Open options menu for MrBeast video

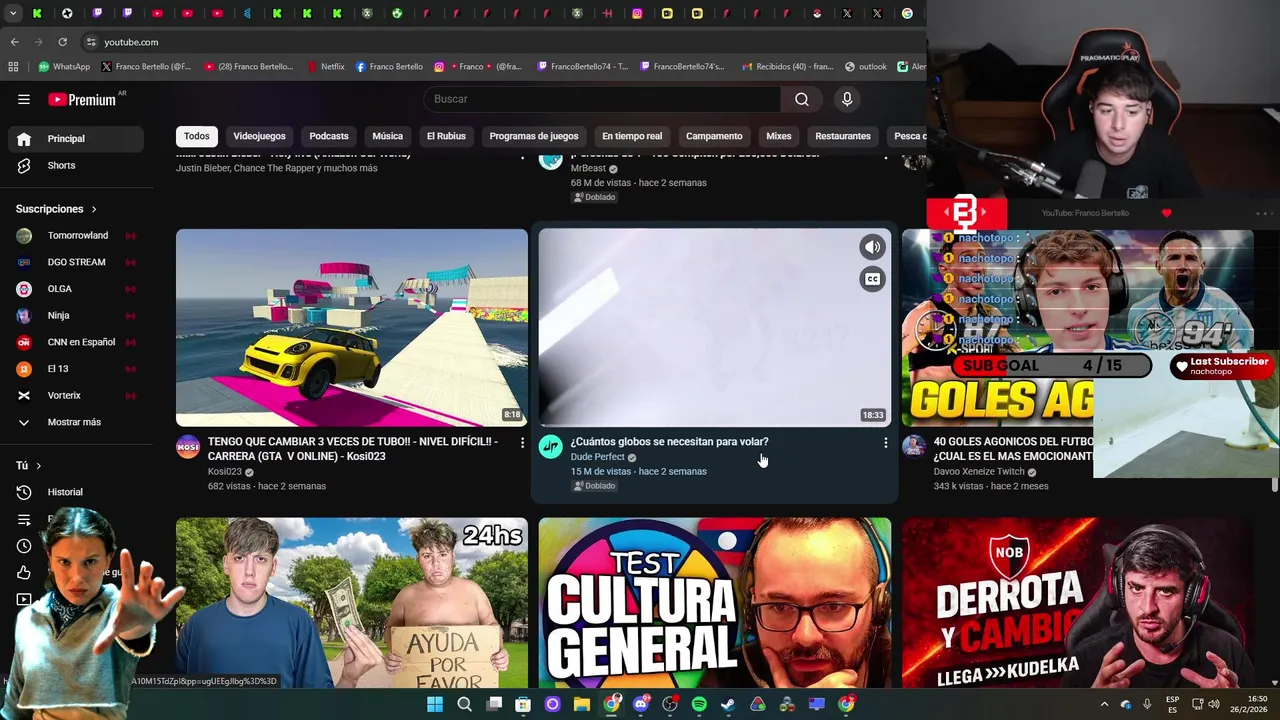(885, 156)
